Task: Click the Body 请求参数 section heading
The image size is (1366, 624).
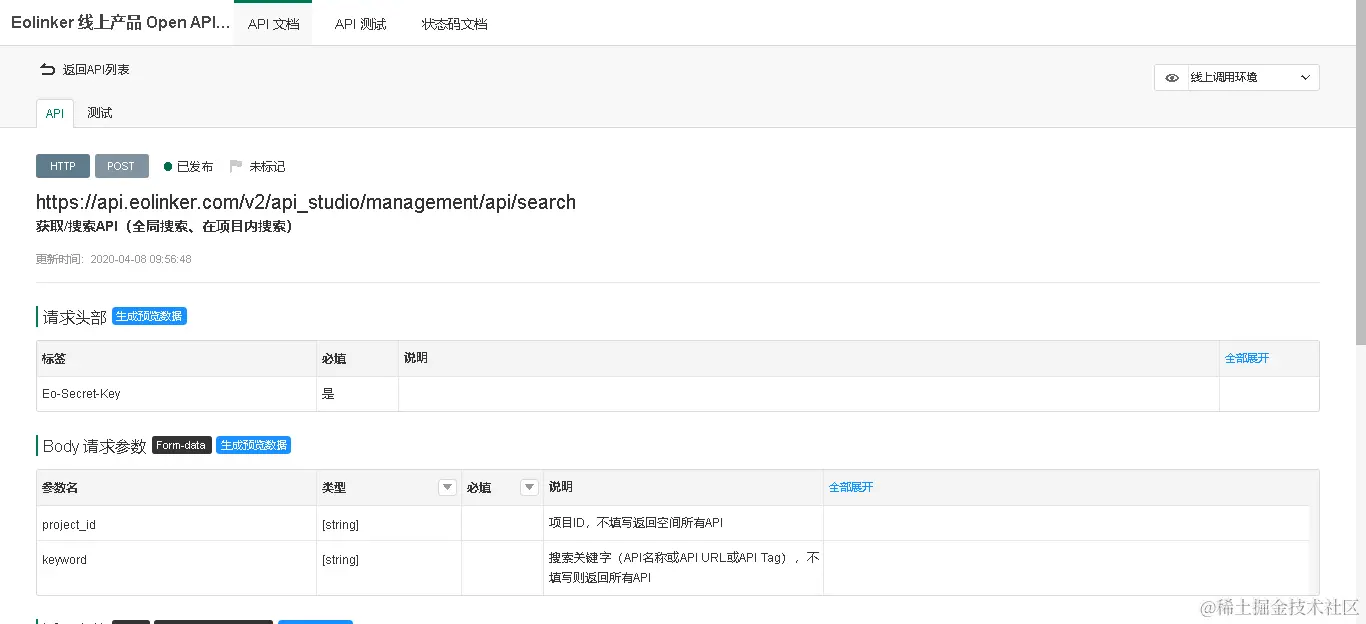Action: [x=95, y=446]
